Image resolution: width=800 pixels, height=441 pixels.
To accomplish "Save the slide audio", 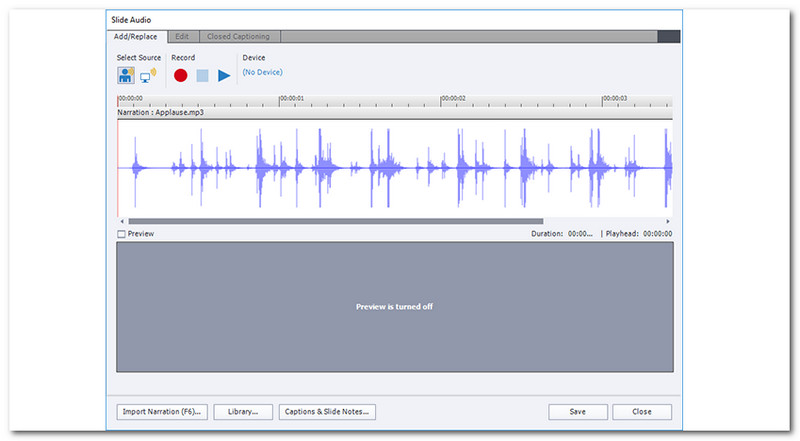I will 578,411.
